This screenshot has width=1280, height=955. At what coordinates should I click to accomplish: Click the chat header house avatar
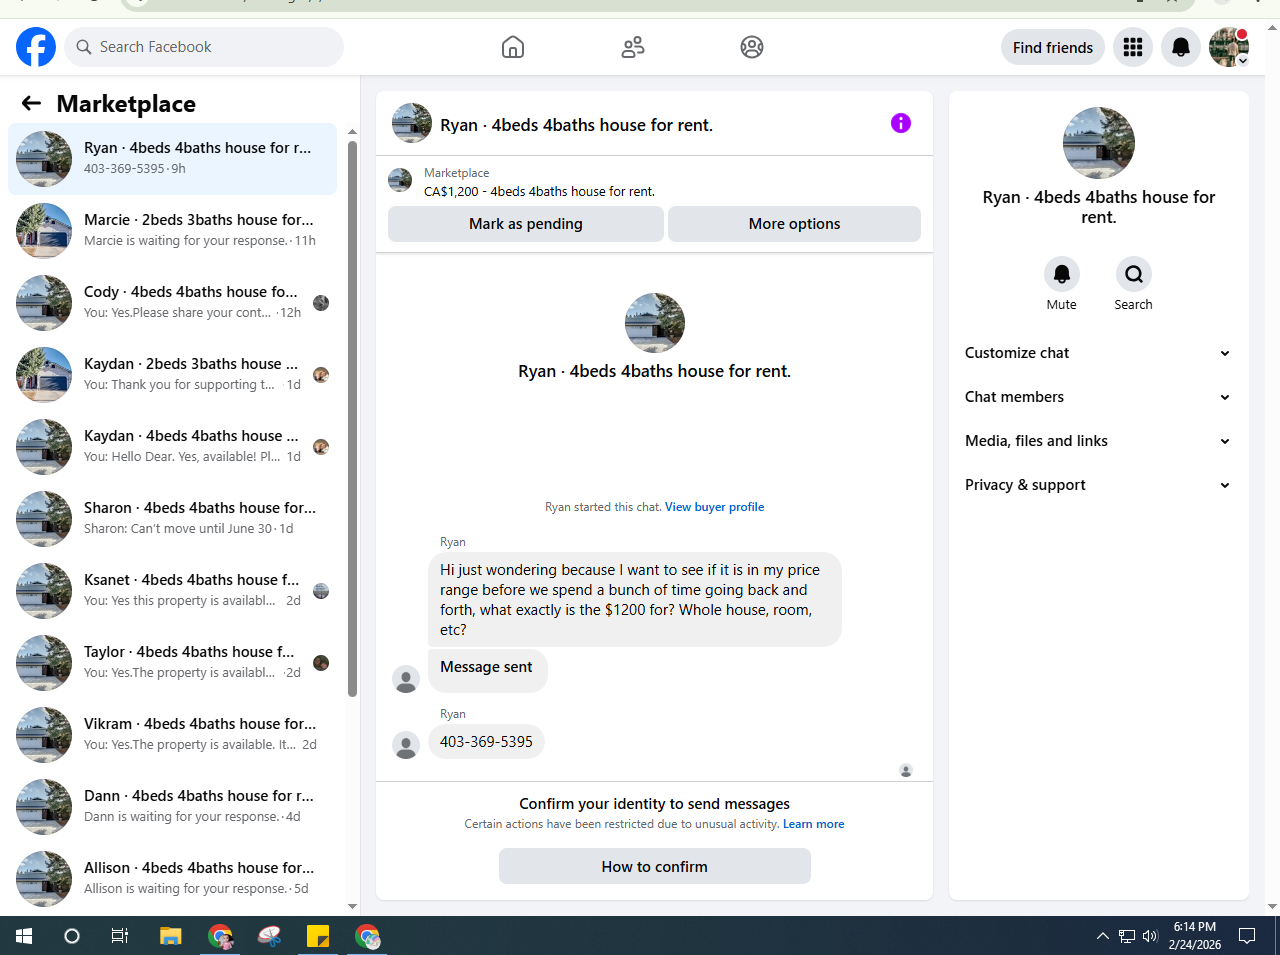(412, 123)
